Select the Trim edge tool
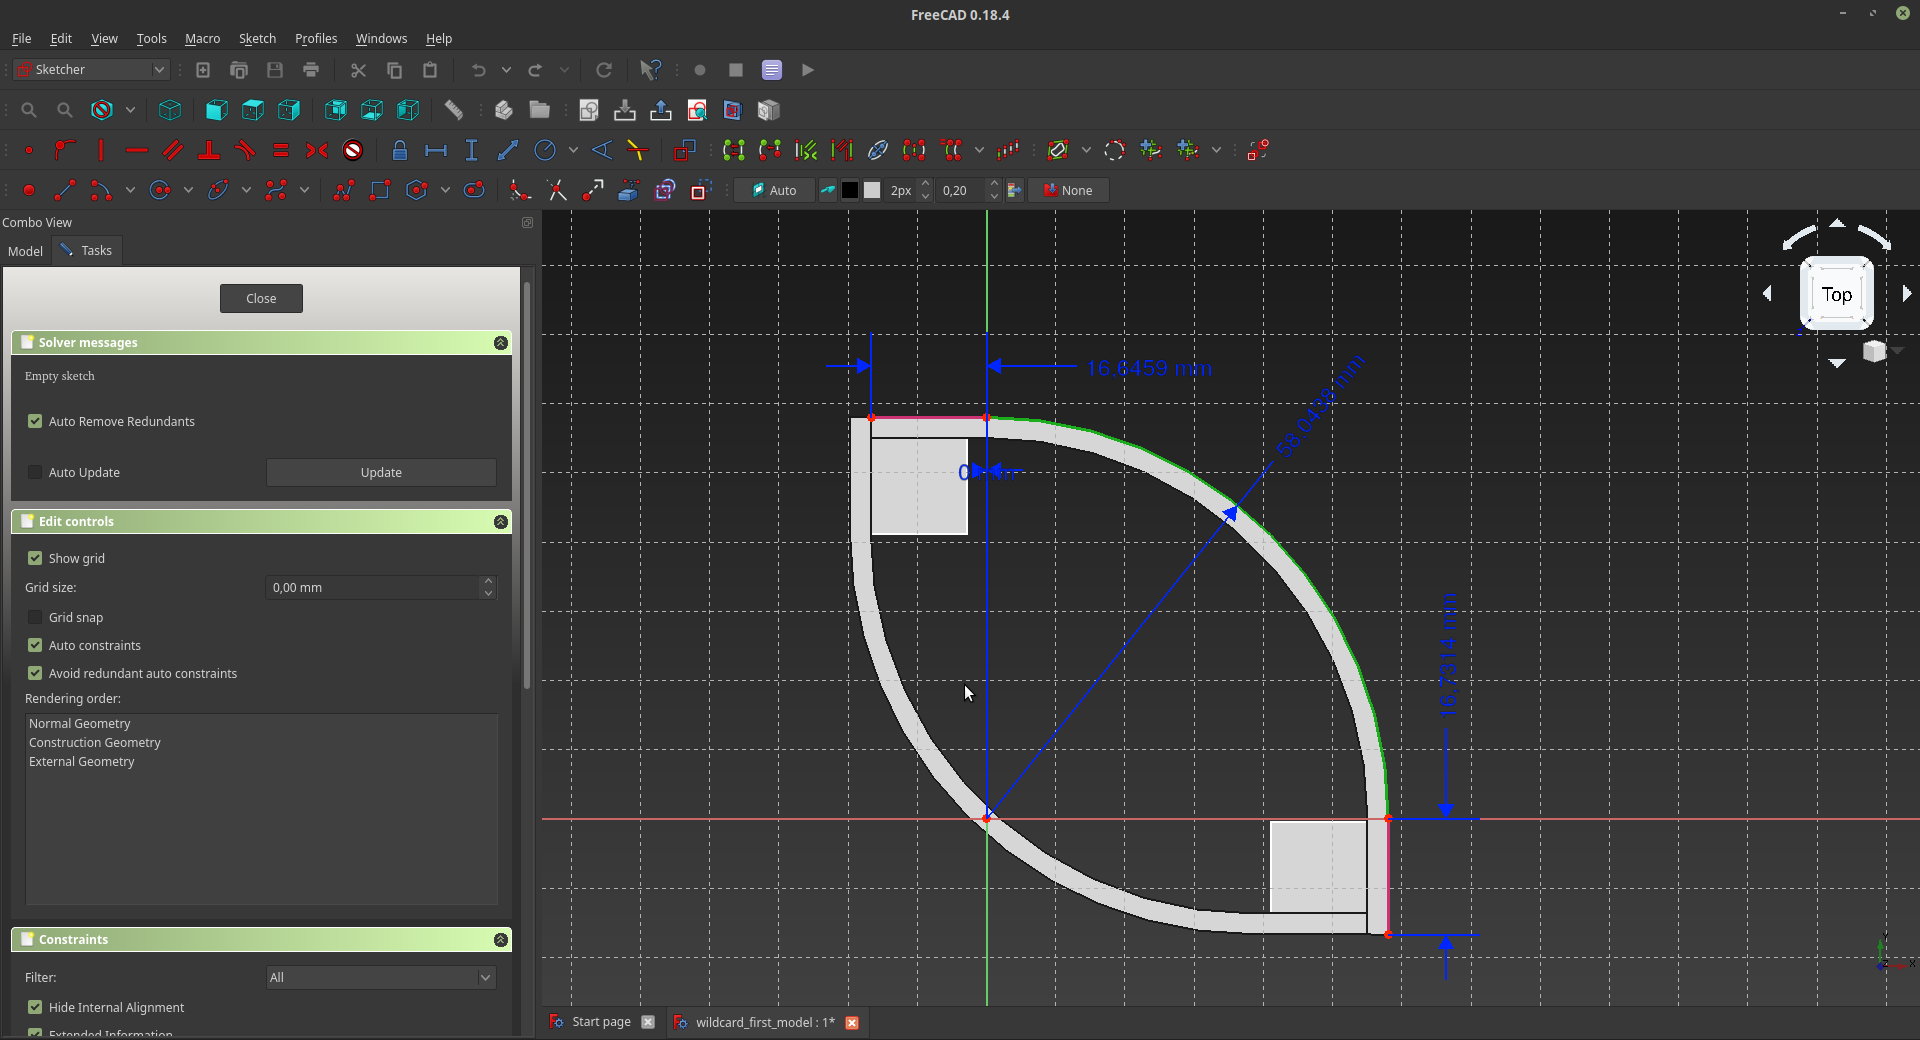 557,190
